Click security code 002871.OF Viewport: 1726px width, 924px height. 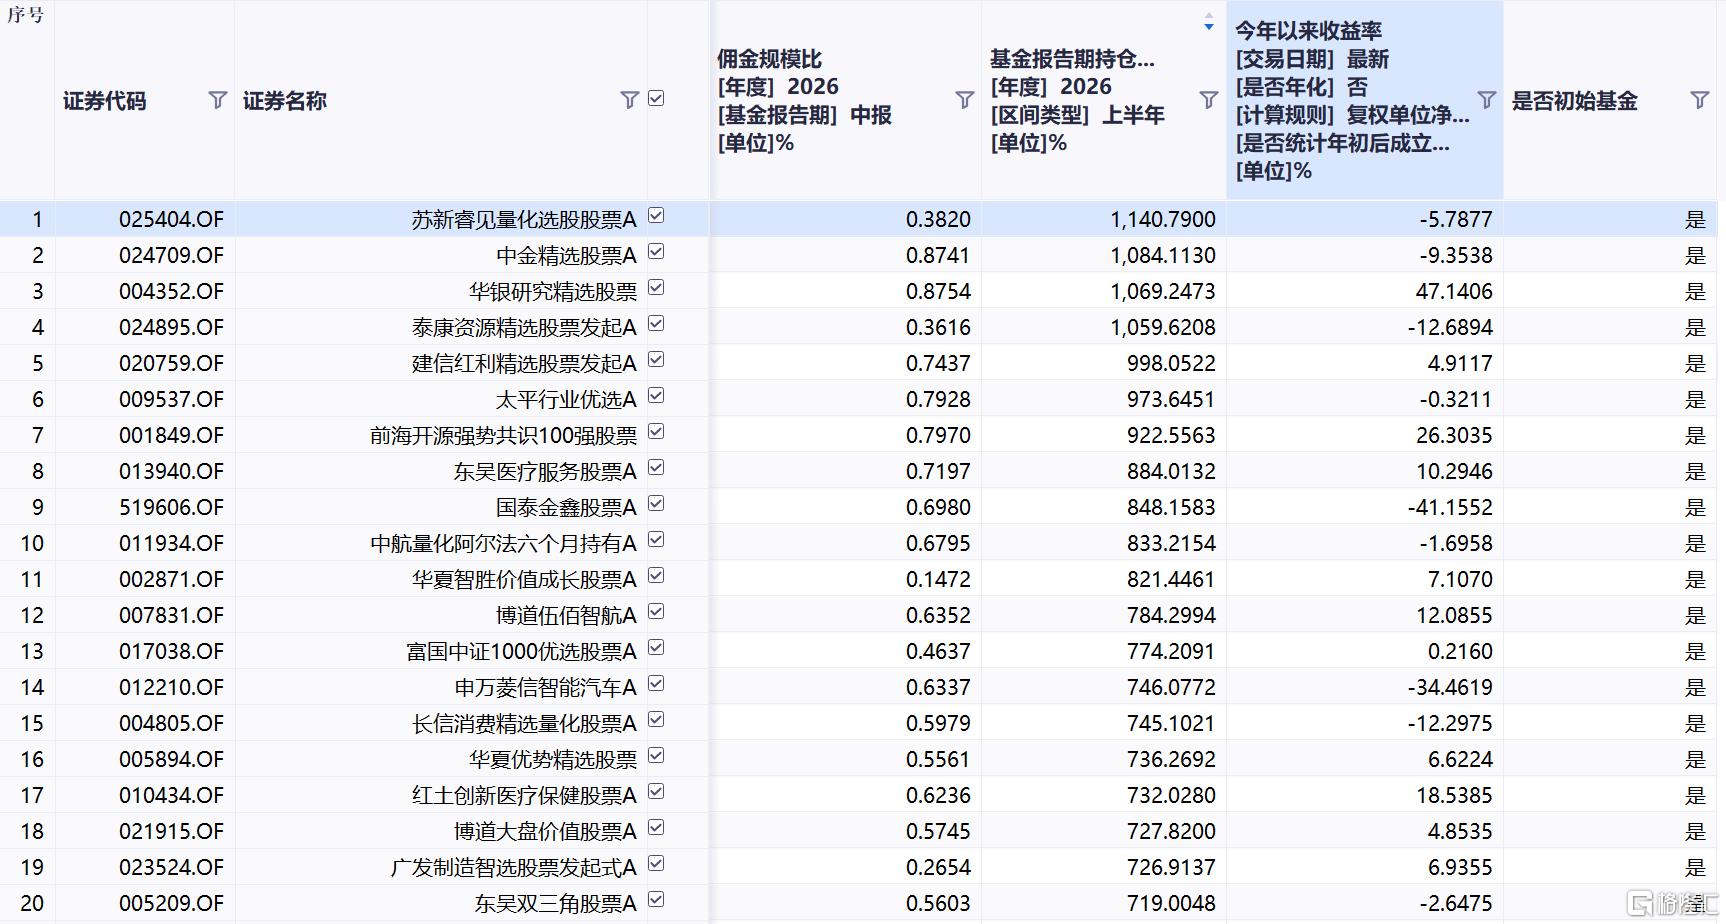(171, 579)
